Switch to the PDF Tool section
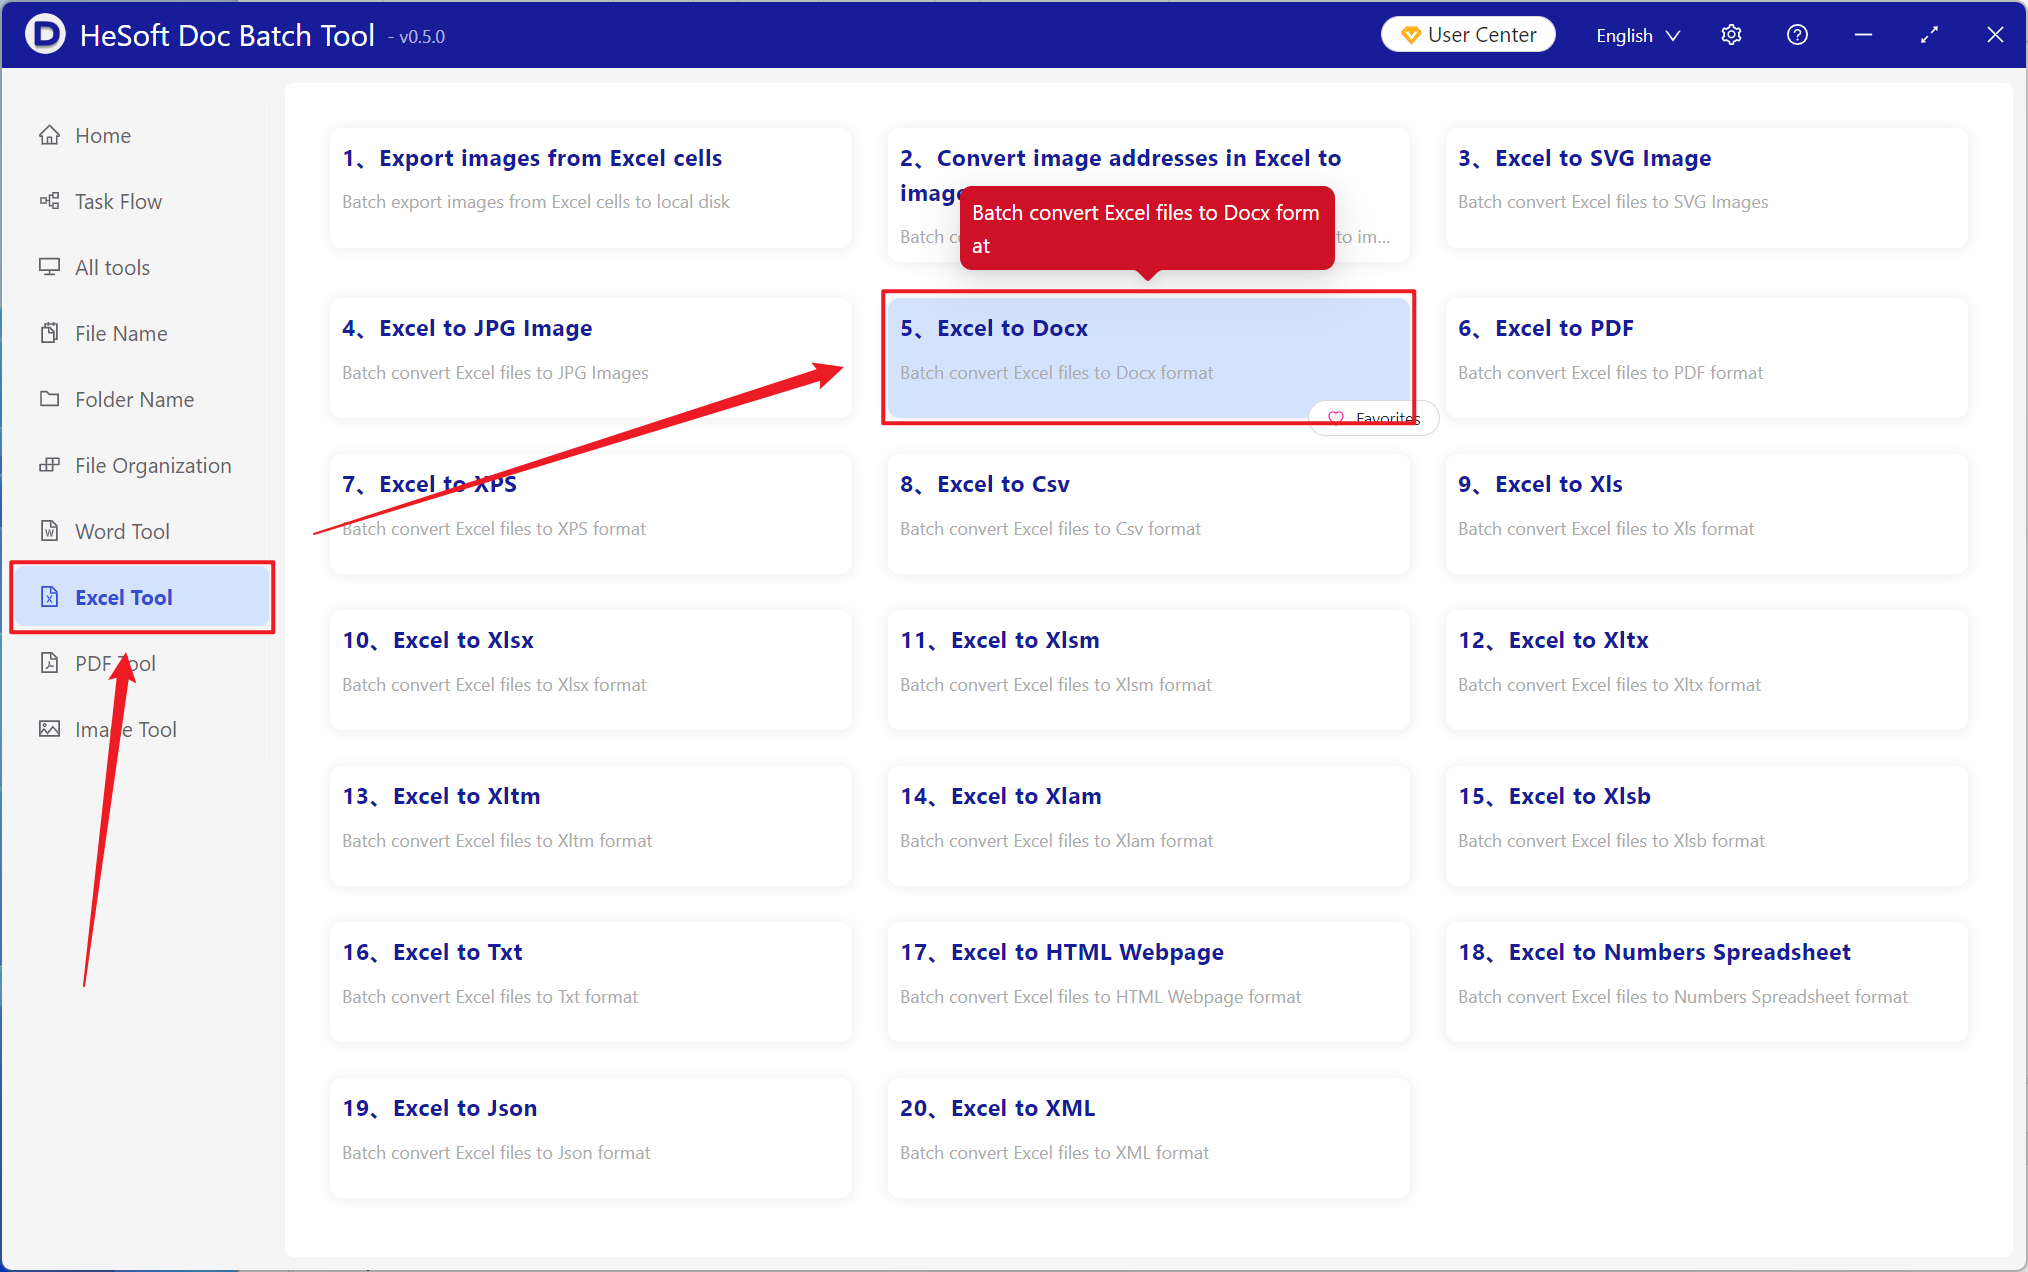 point(140,663)
